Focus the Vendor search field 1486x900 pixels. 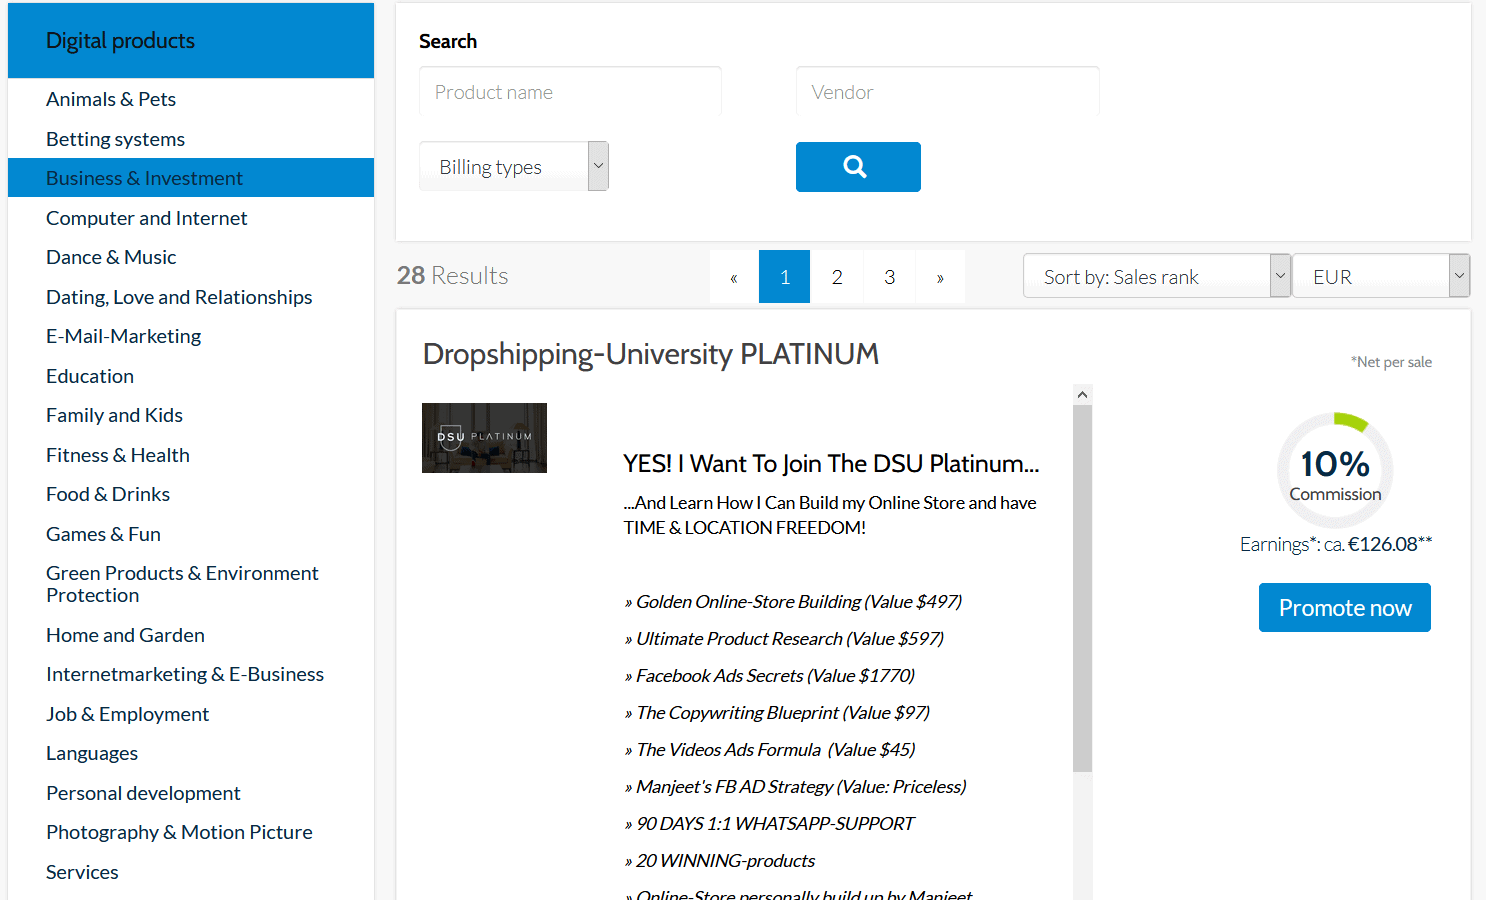click(947, 92)
